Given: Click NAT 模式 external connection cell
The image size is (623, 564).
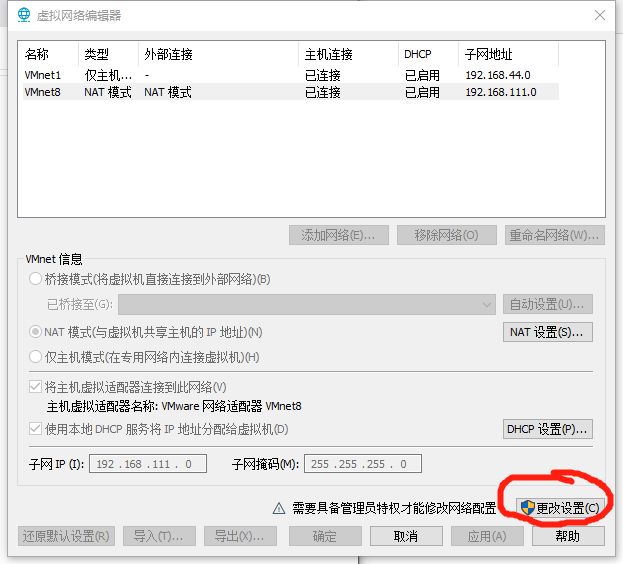Looking at the screenshot, I should coord(168,92).
